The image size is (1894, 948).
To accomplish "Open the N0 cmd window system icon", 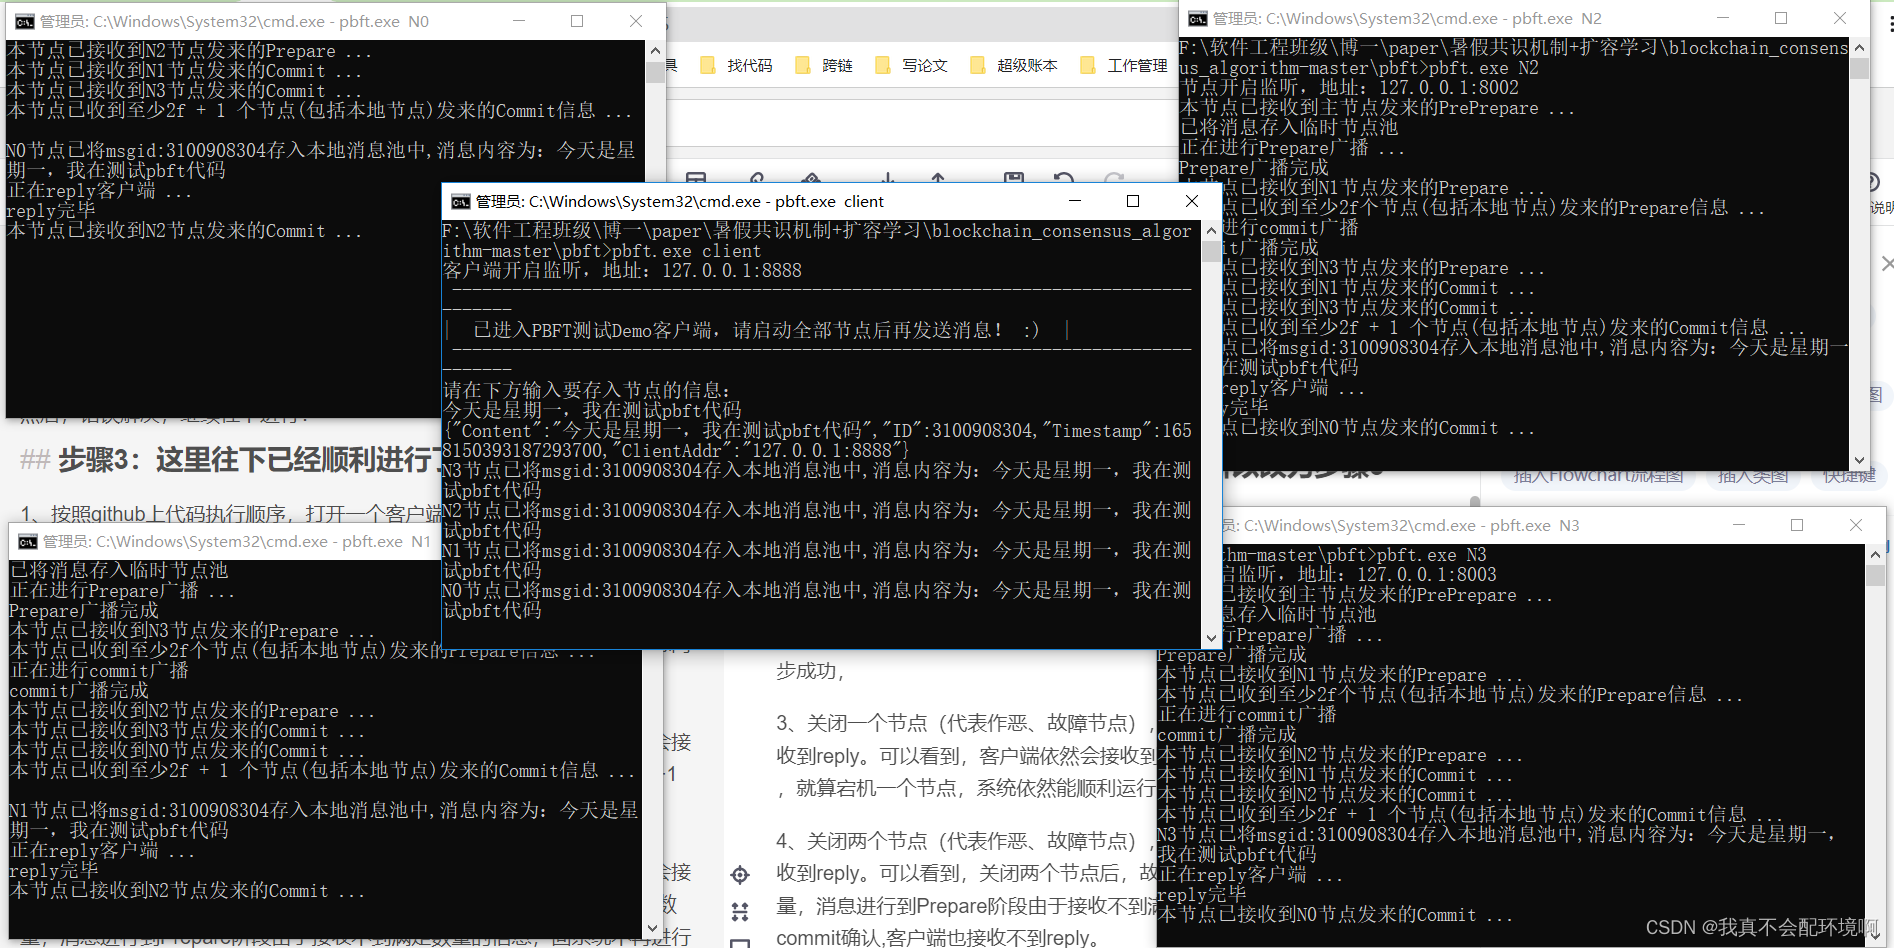I will pyautogui.click(x=24, y=22).
